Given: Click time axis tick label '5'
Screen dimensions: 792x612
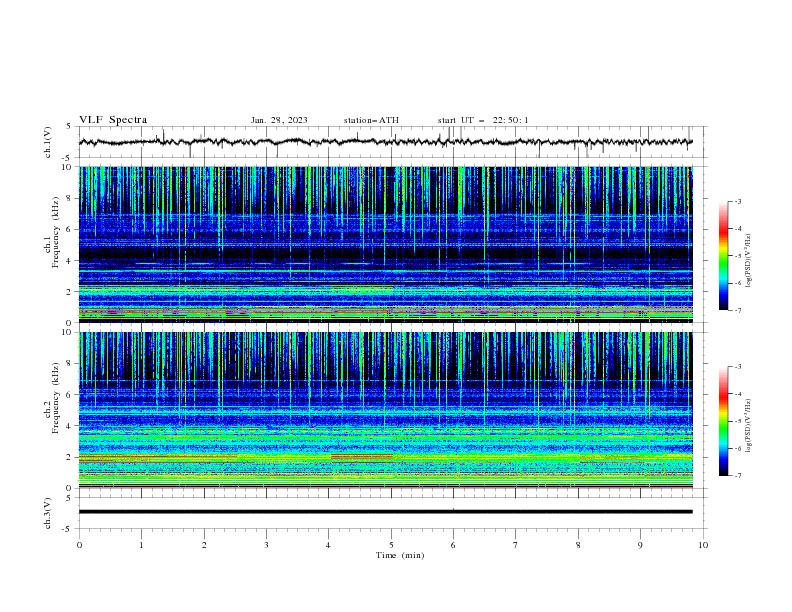Looking at the screenshot, I should point(391,545).
